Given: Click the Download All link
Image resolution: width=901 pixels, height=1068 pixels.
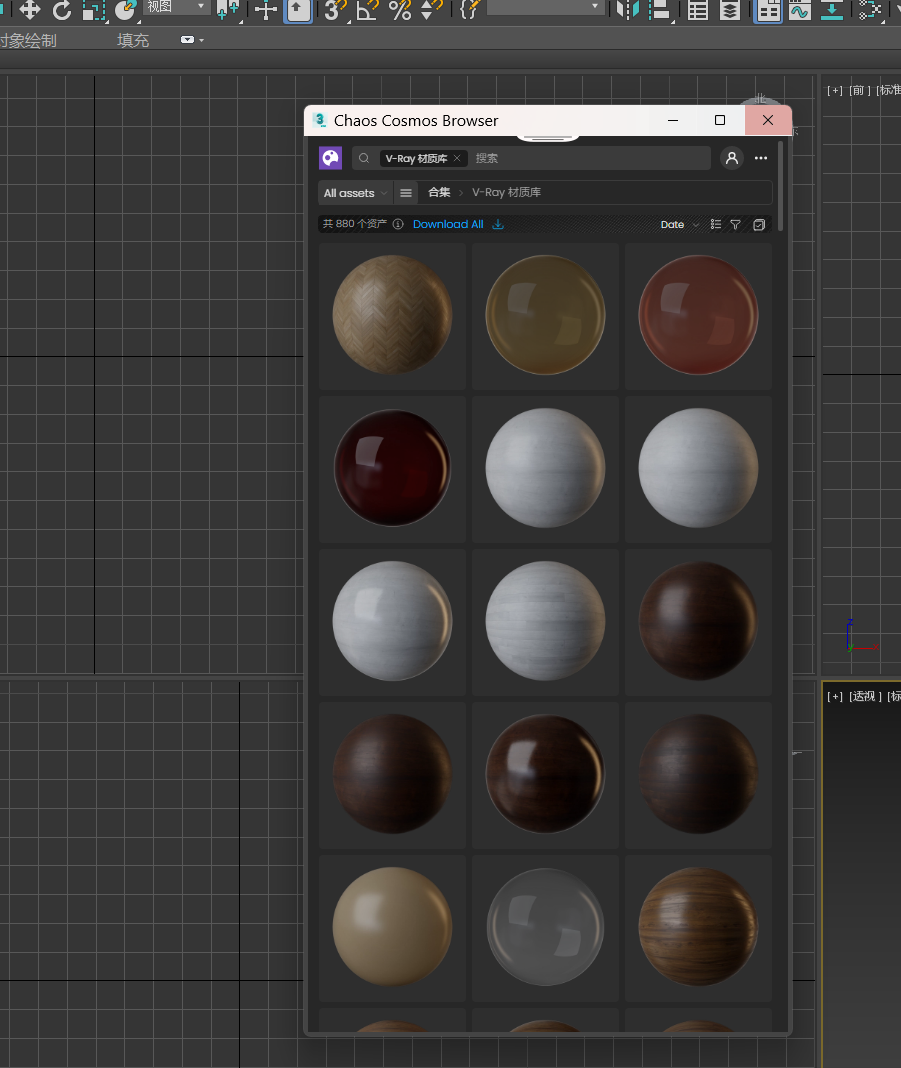Looking at the screenshot, I should [x=448, y=224].
